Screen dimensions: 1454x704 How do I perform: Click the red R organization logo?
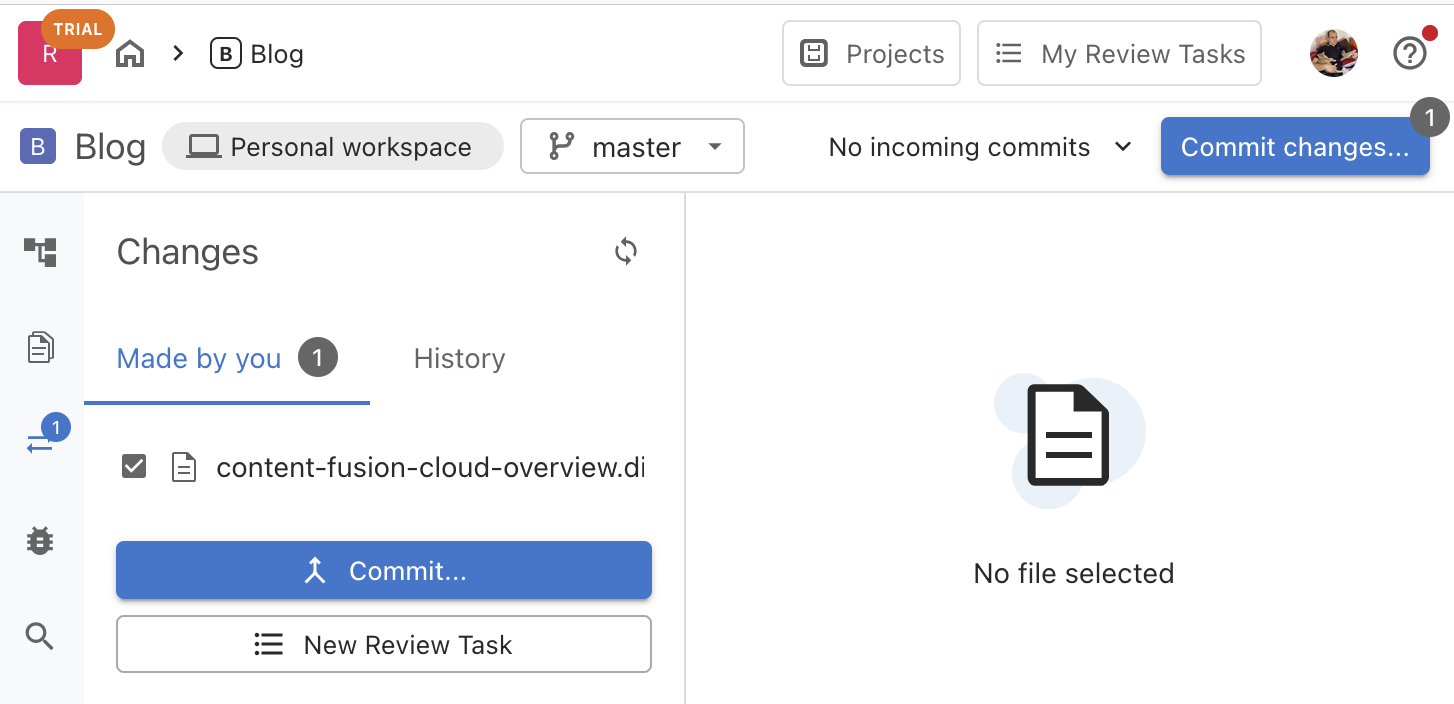[x=49, y=56]
